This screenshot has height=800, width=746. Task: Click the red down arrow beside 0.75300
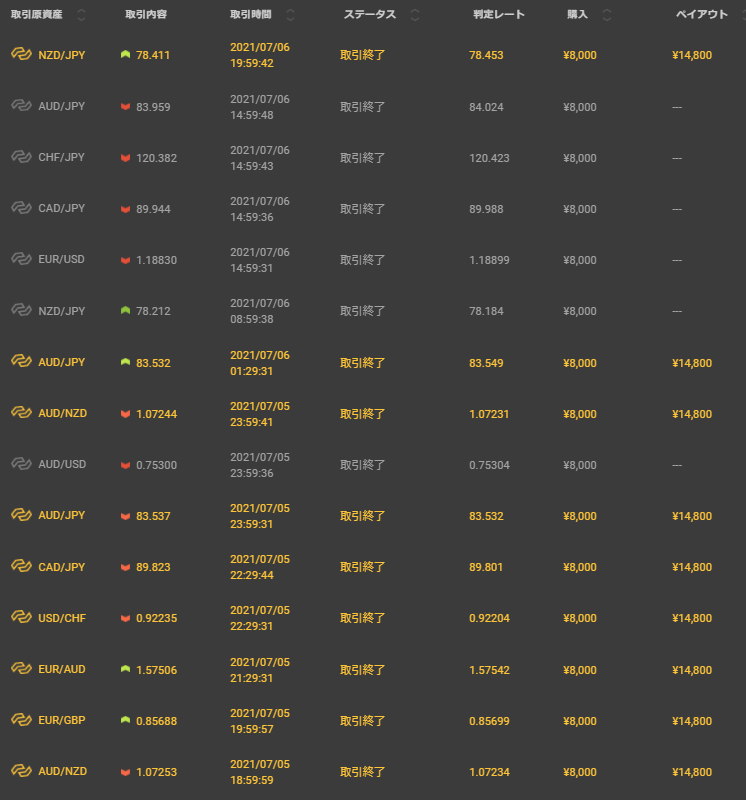pyautogui.click(x=125, y=465)
